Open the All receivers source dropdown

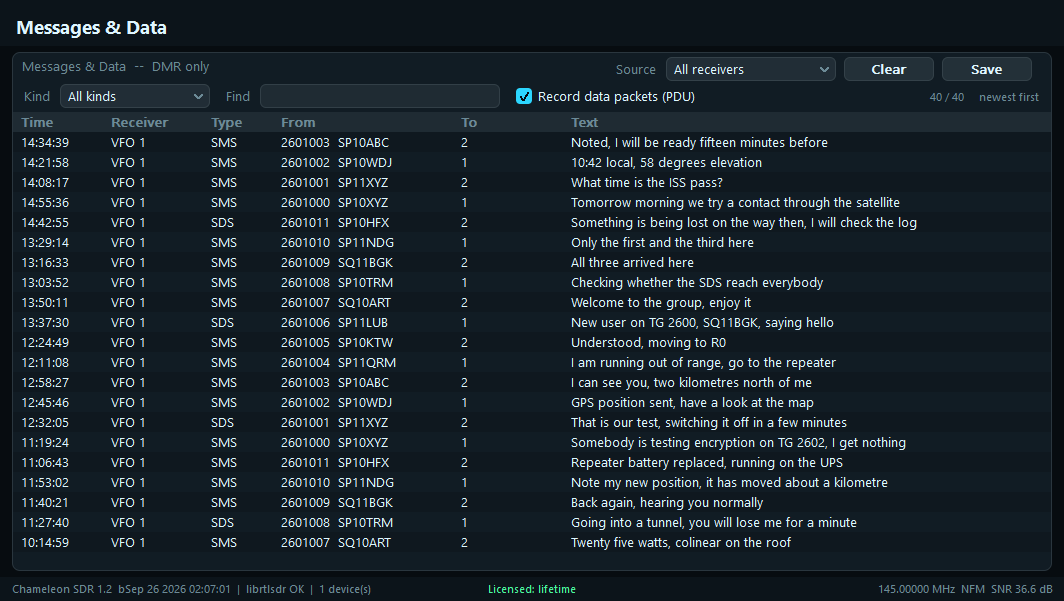tap(750, 69)
